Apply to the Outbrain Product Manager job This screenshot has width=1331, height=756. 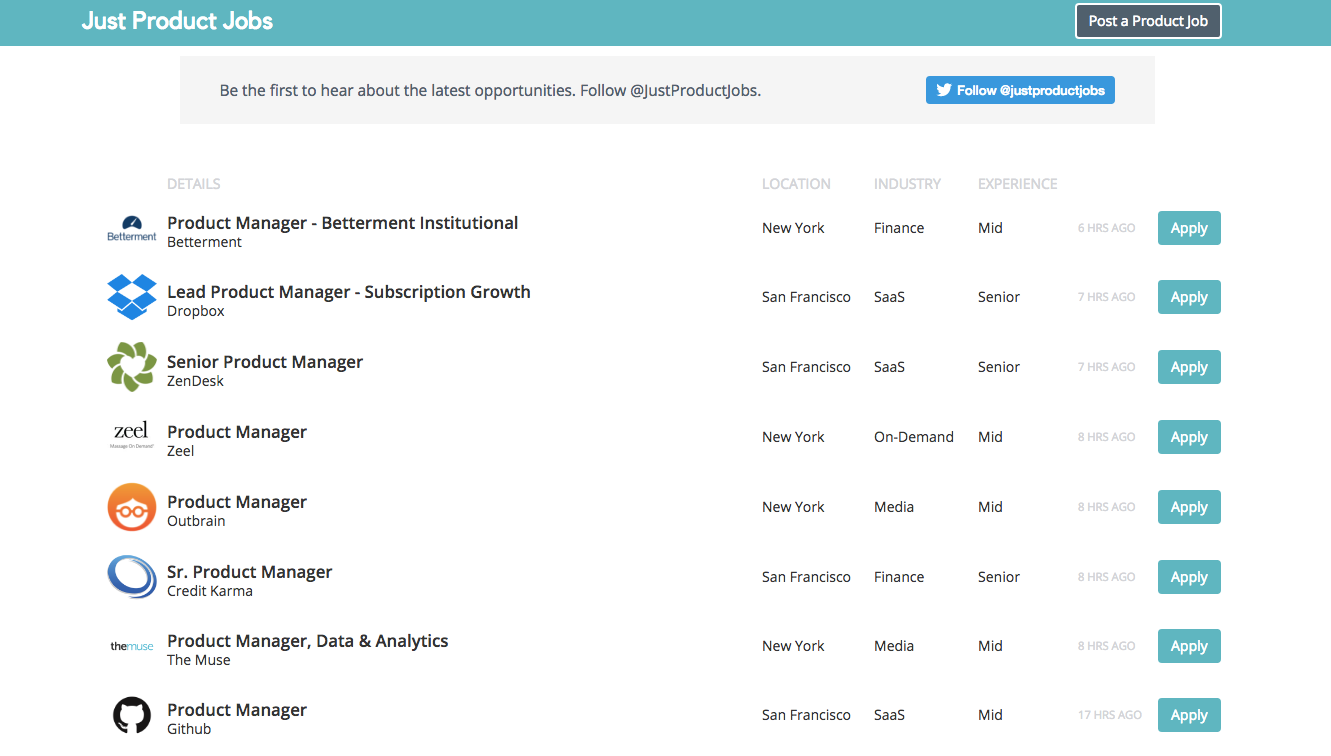[1189, 507]
